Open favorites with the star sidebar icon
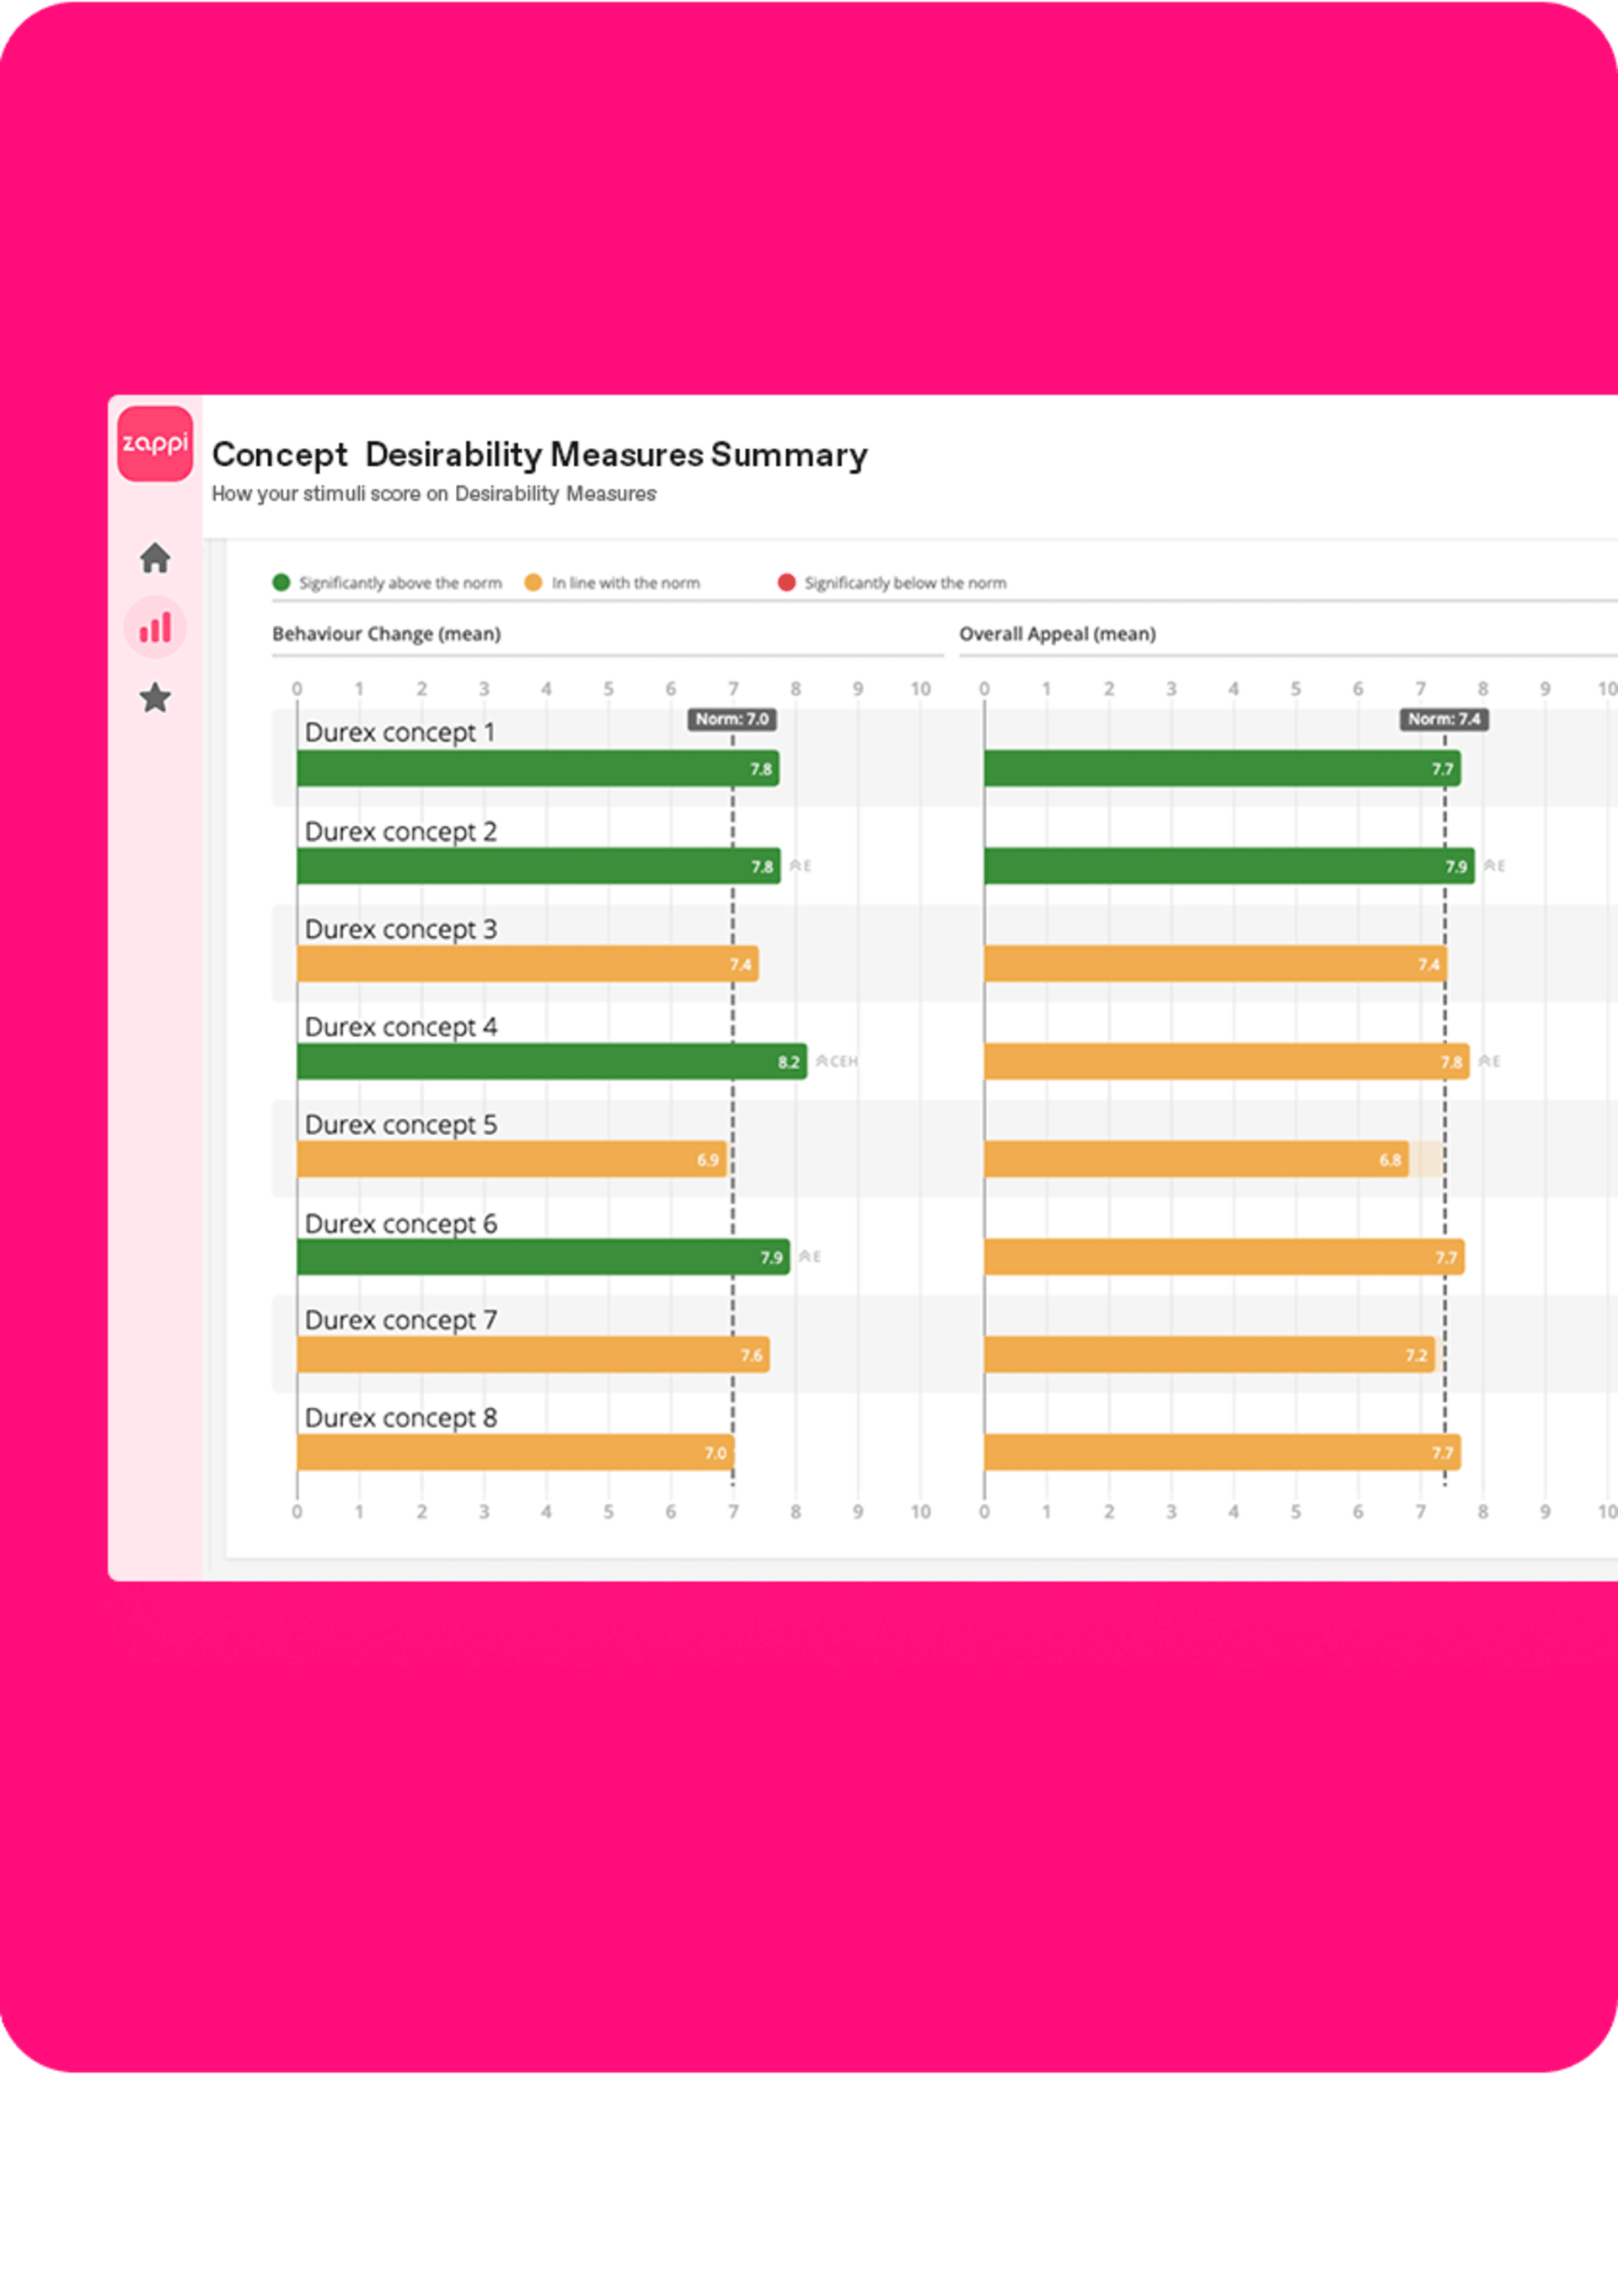1618x2296 pixels. point(155,698)
